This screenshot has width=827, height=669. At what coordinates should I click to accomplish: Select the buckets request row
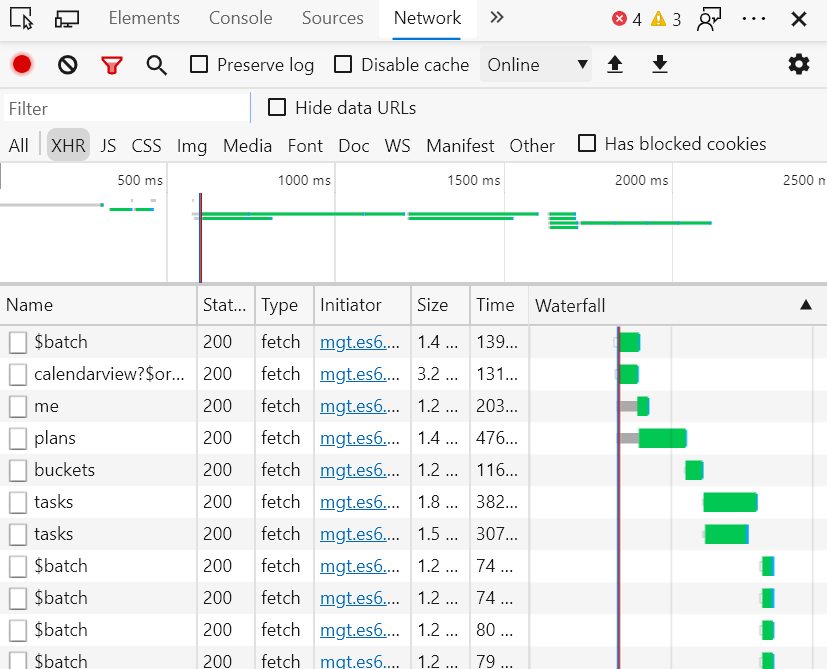point(414,470)
